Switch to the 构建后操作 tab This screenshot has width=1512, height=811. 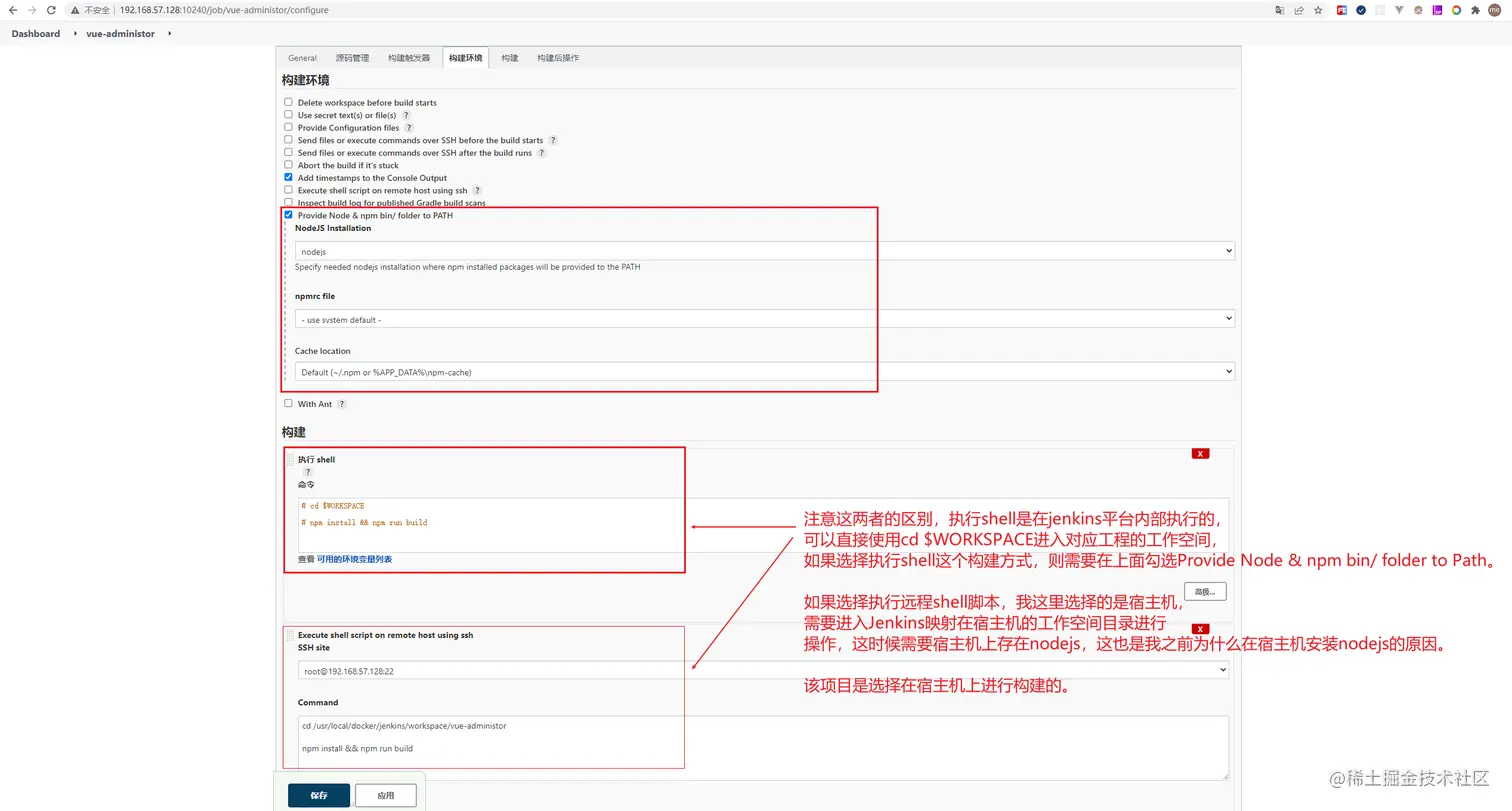(558, 58)
